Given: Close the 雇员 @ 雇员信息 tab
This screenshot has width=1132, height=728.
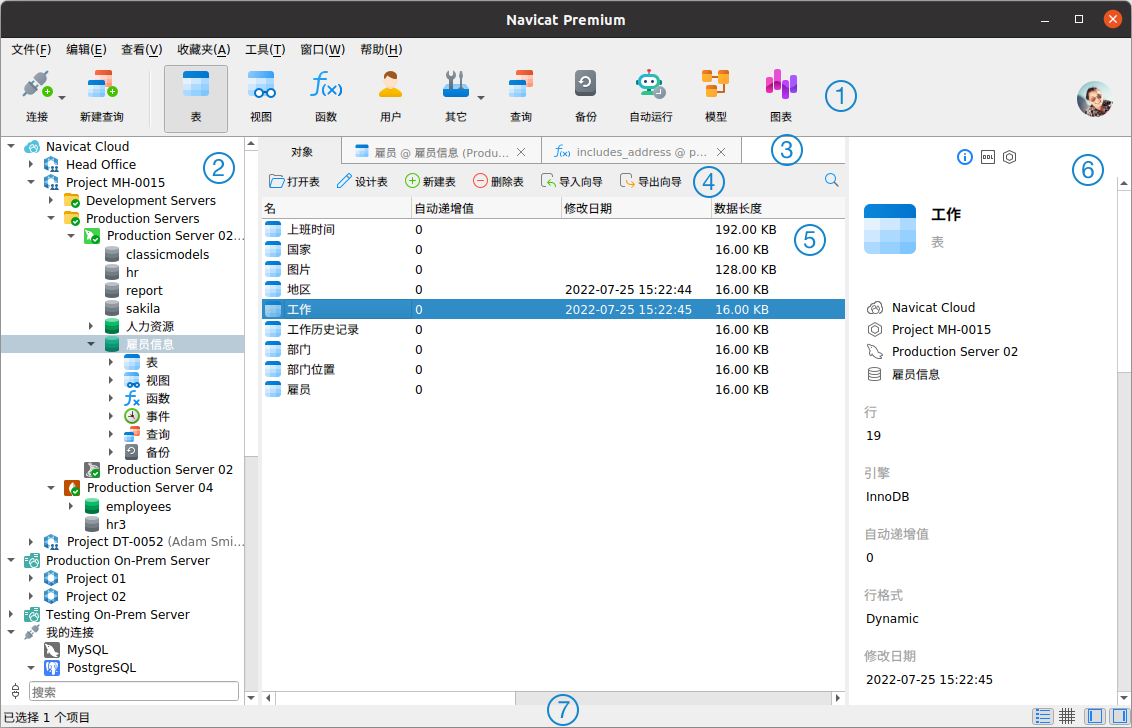Looking at the screenshot, I should click(521, 152).
